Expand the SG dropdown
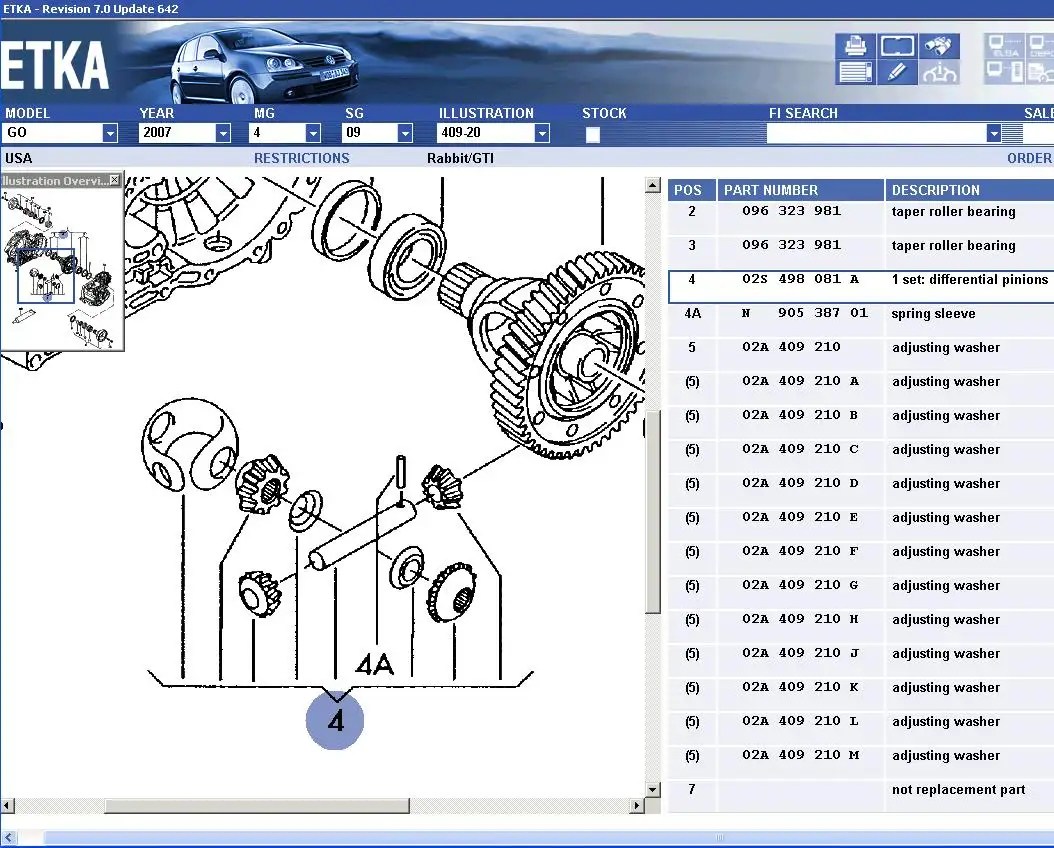 click(x=405, y=133)
